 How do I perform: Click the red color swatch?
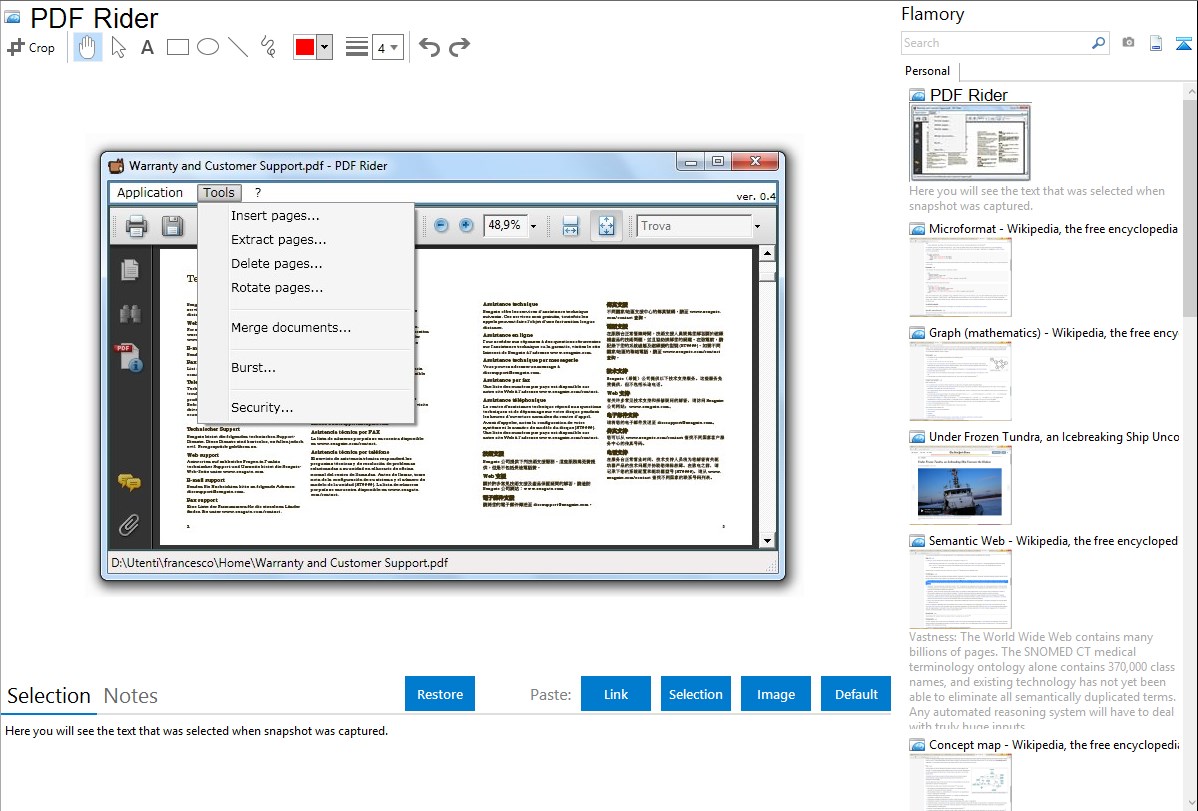(x=305, y=47)
